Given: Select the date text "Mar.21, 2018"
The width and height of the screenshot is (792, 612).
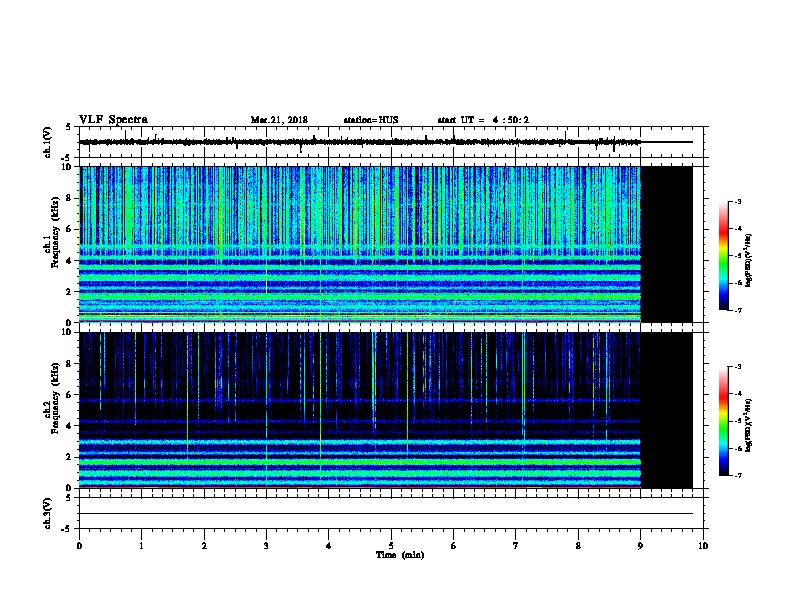Looking at the screenshot, I should point(279,120).
